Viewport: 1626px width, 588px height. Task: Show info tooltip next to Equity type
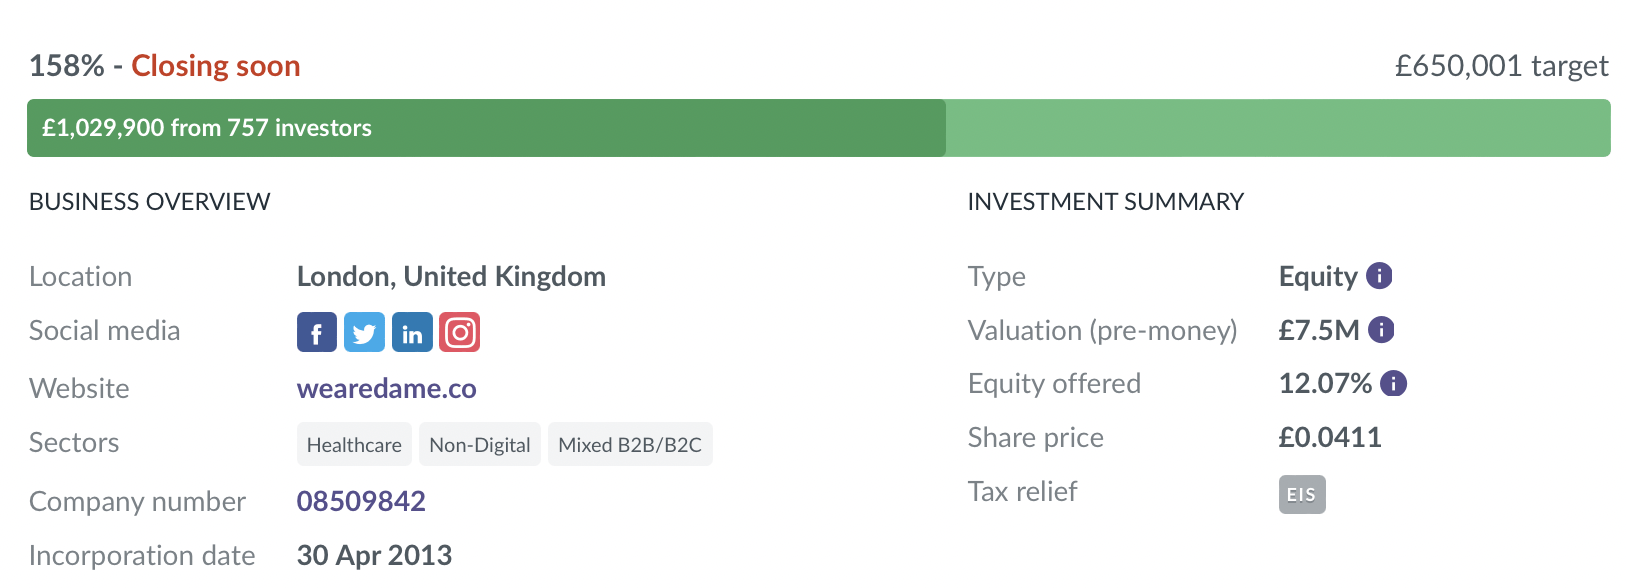click(1379, 276)
